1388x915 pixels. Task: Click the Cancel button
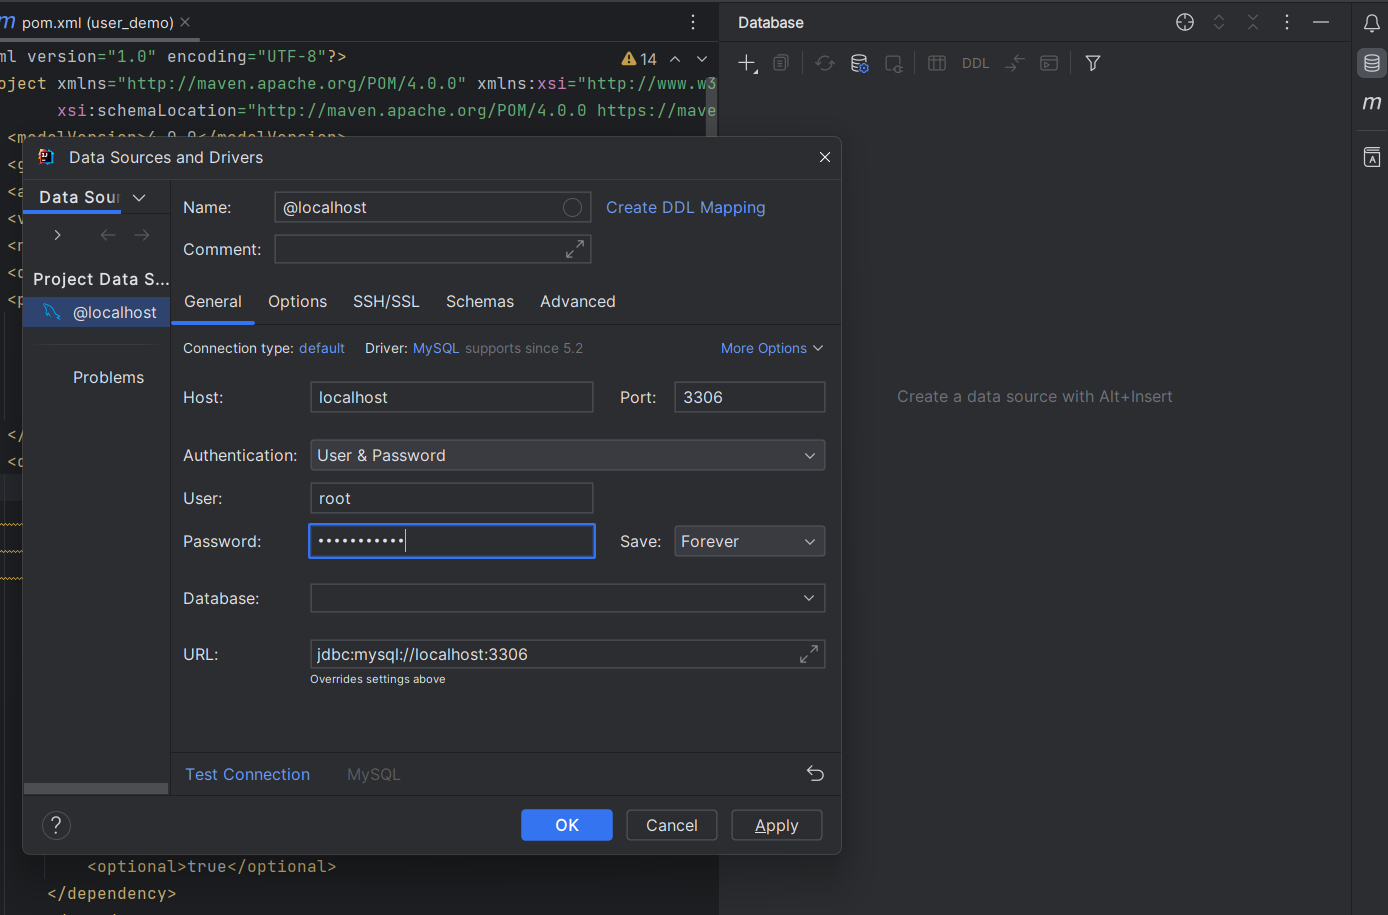click(672, 825)
